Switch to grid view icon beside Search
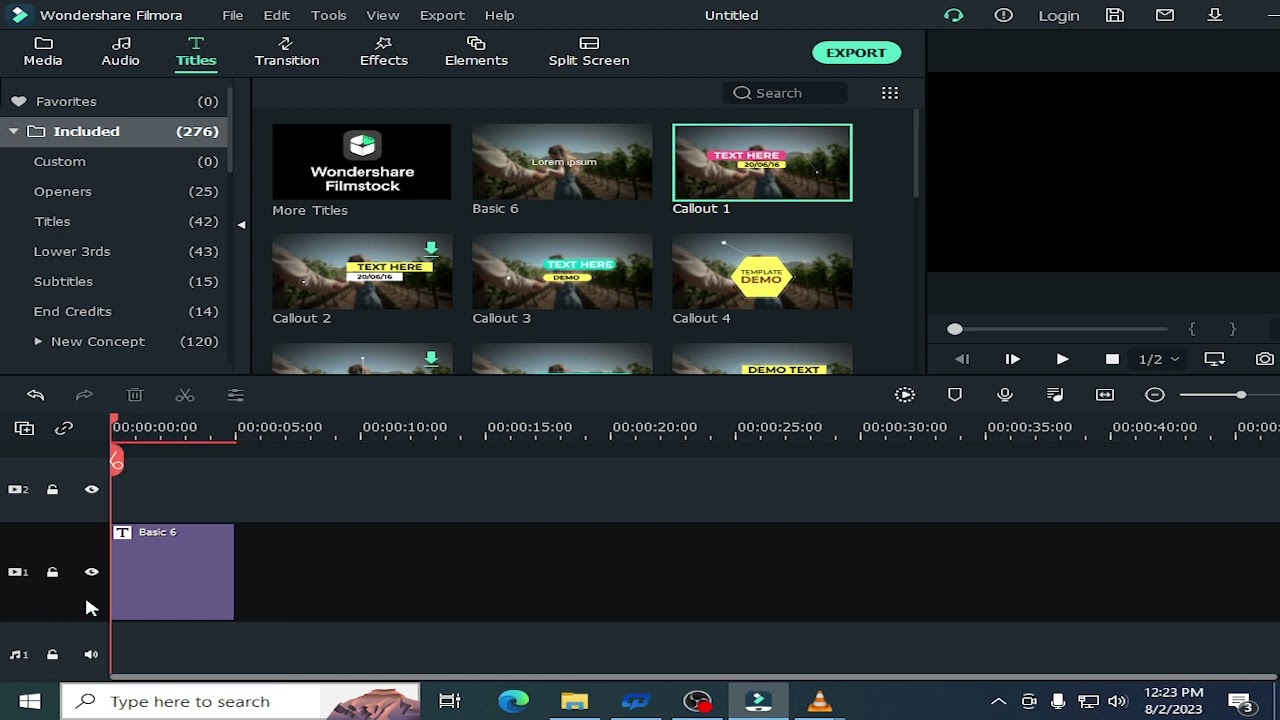The width and height of the screenshot is (1280, 720). point(889,93)
